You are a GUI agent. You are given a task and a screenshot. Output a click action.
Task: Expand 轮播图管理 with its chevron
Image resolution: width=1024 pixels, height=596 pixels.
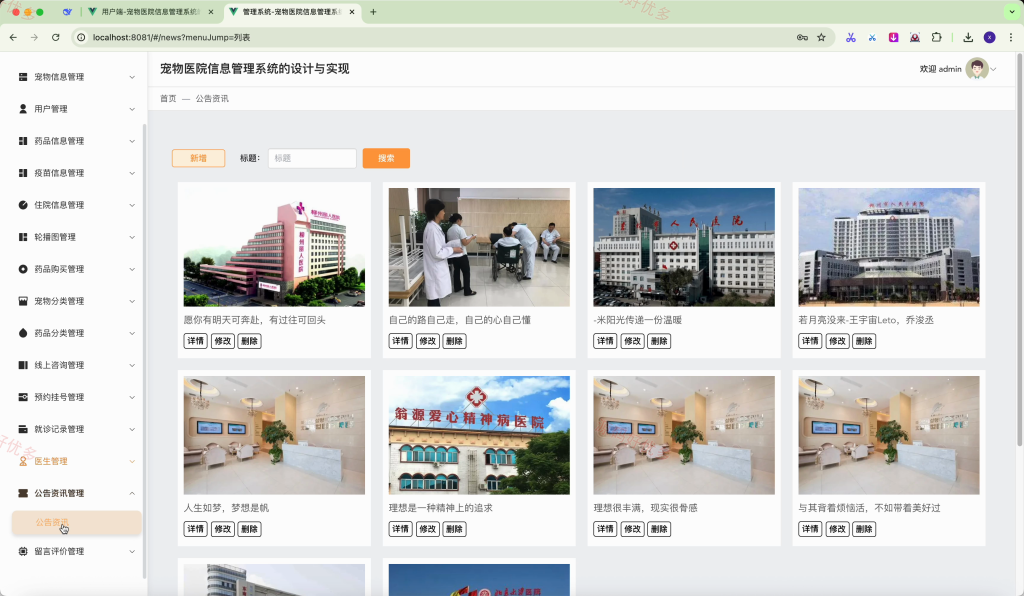[x=132, y=237]
